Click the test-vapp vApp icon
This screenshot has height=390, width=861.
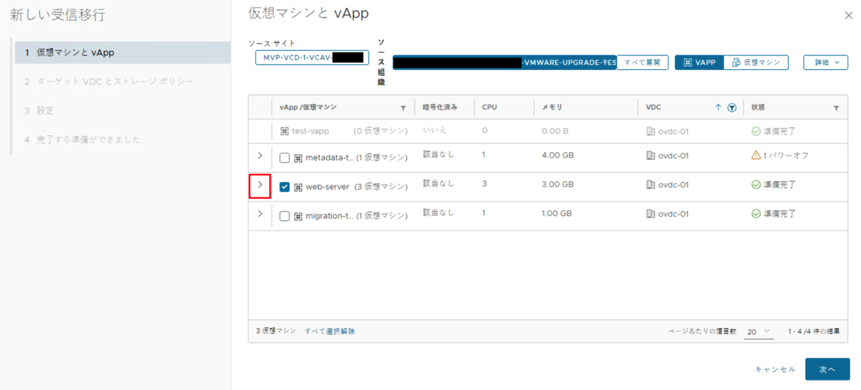[x=284, y=131]
